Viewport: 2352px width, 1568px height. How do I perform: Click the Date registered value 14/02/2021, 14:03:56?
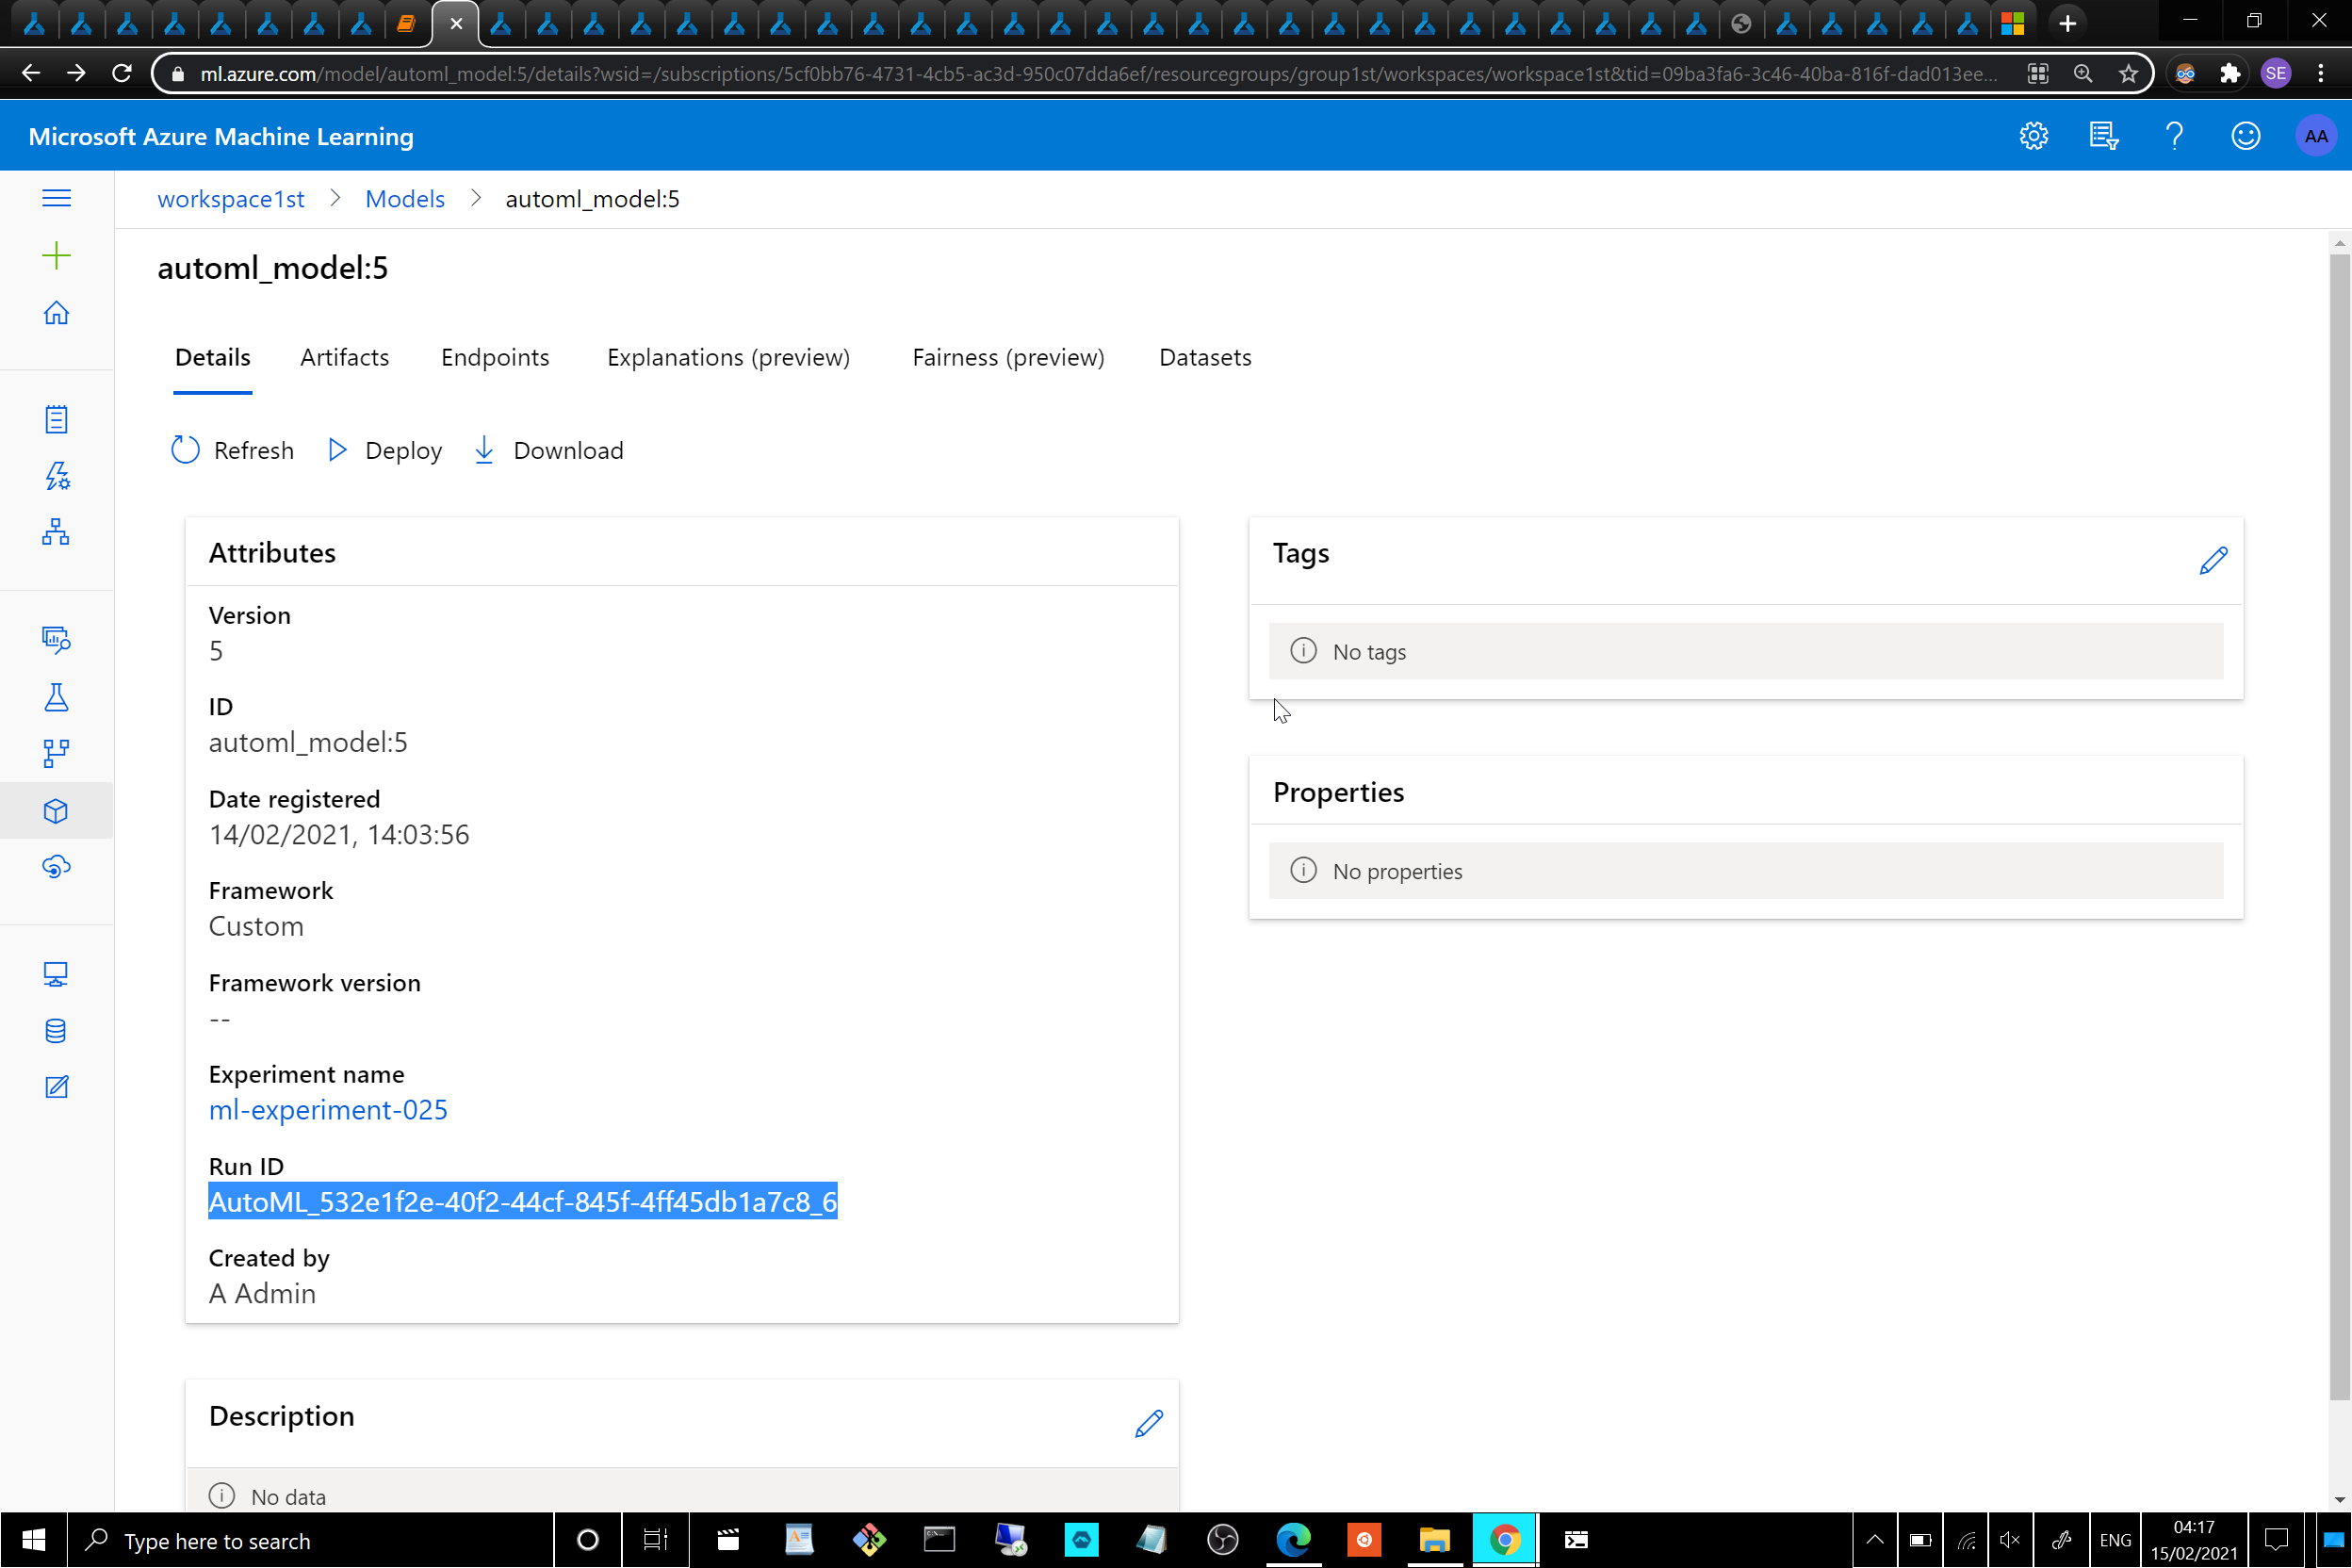click(339, 834)
